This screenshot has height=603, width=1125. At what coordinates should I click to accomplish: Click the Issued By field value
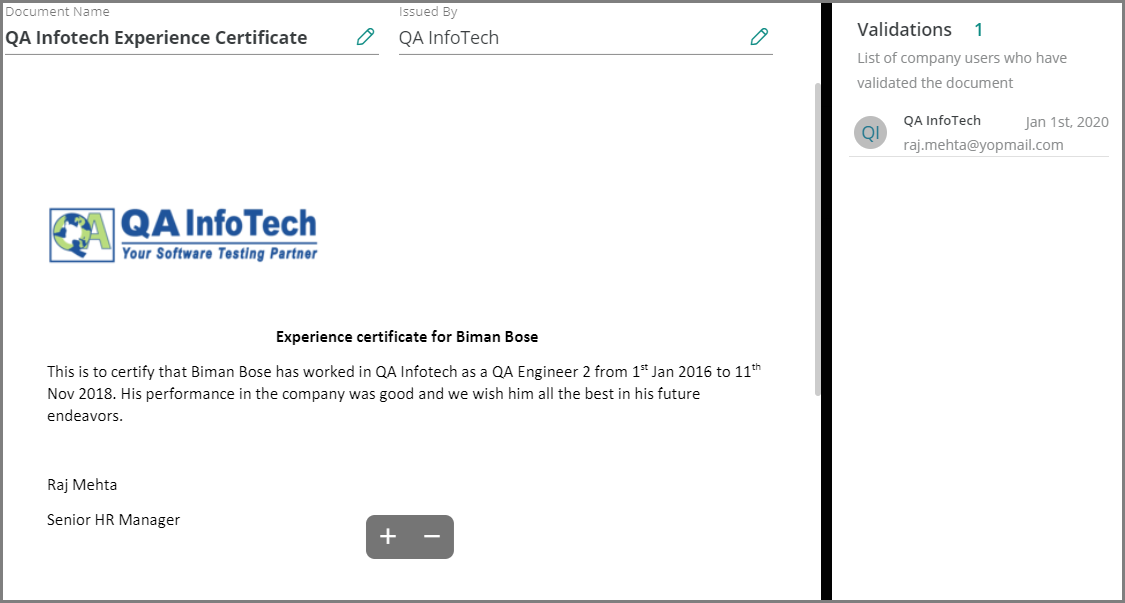pos(449,38)
